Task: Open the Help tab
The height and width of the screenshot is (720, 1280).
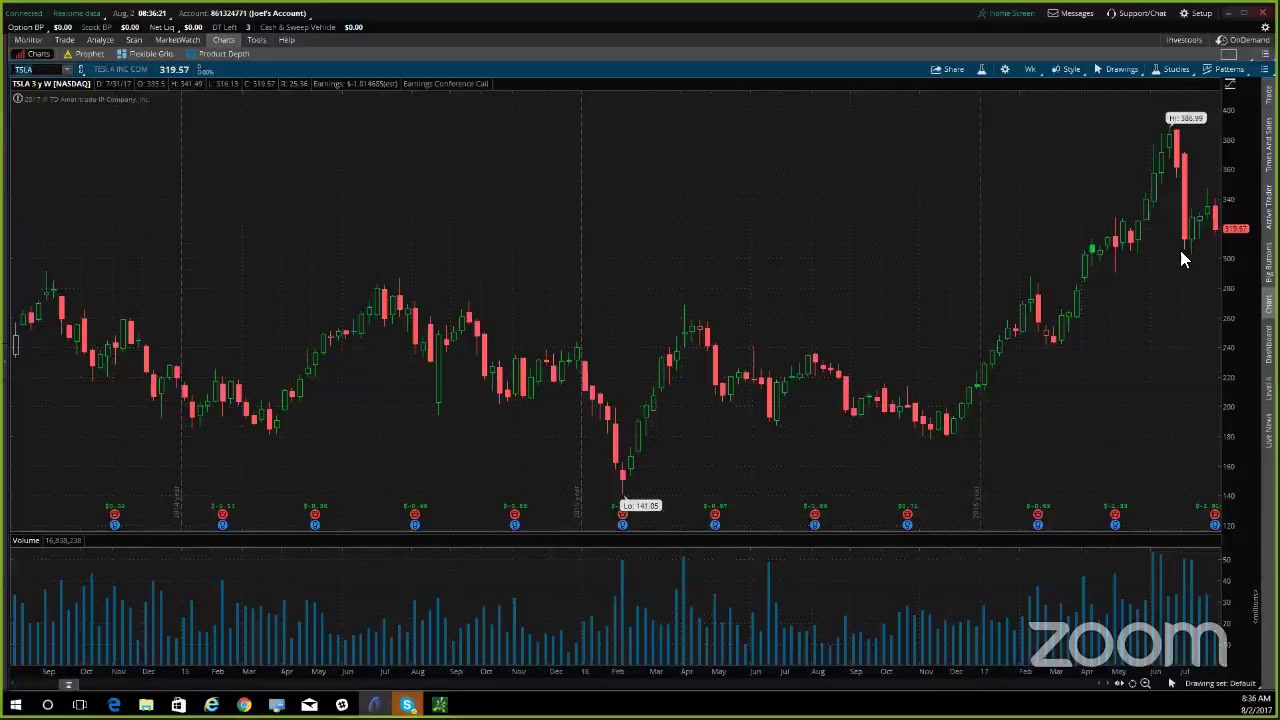Action: pyautogui.click(x=287, y=40)
